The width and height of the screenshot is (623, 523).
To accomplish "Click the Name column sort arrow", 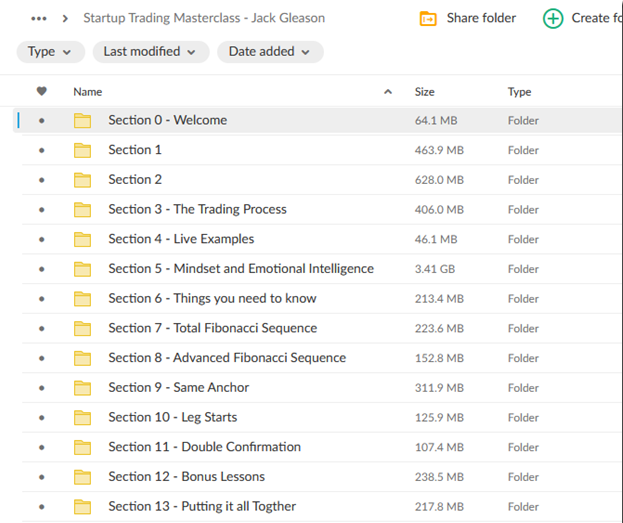I will tap(388, 92).
